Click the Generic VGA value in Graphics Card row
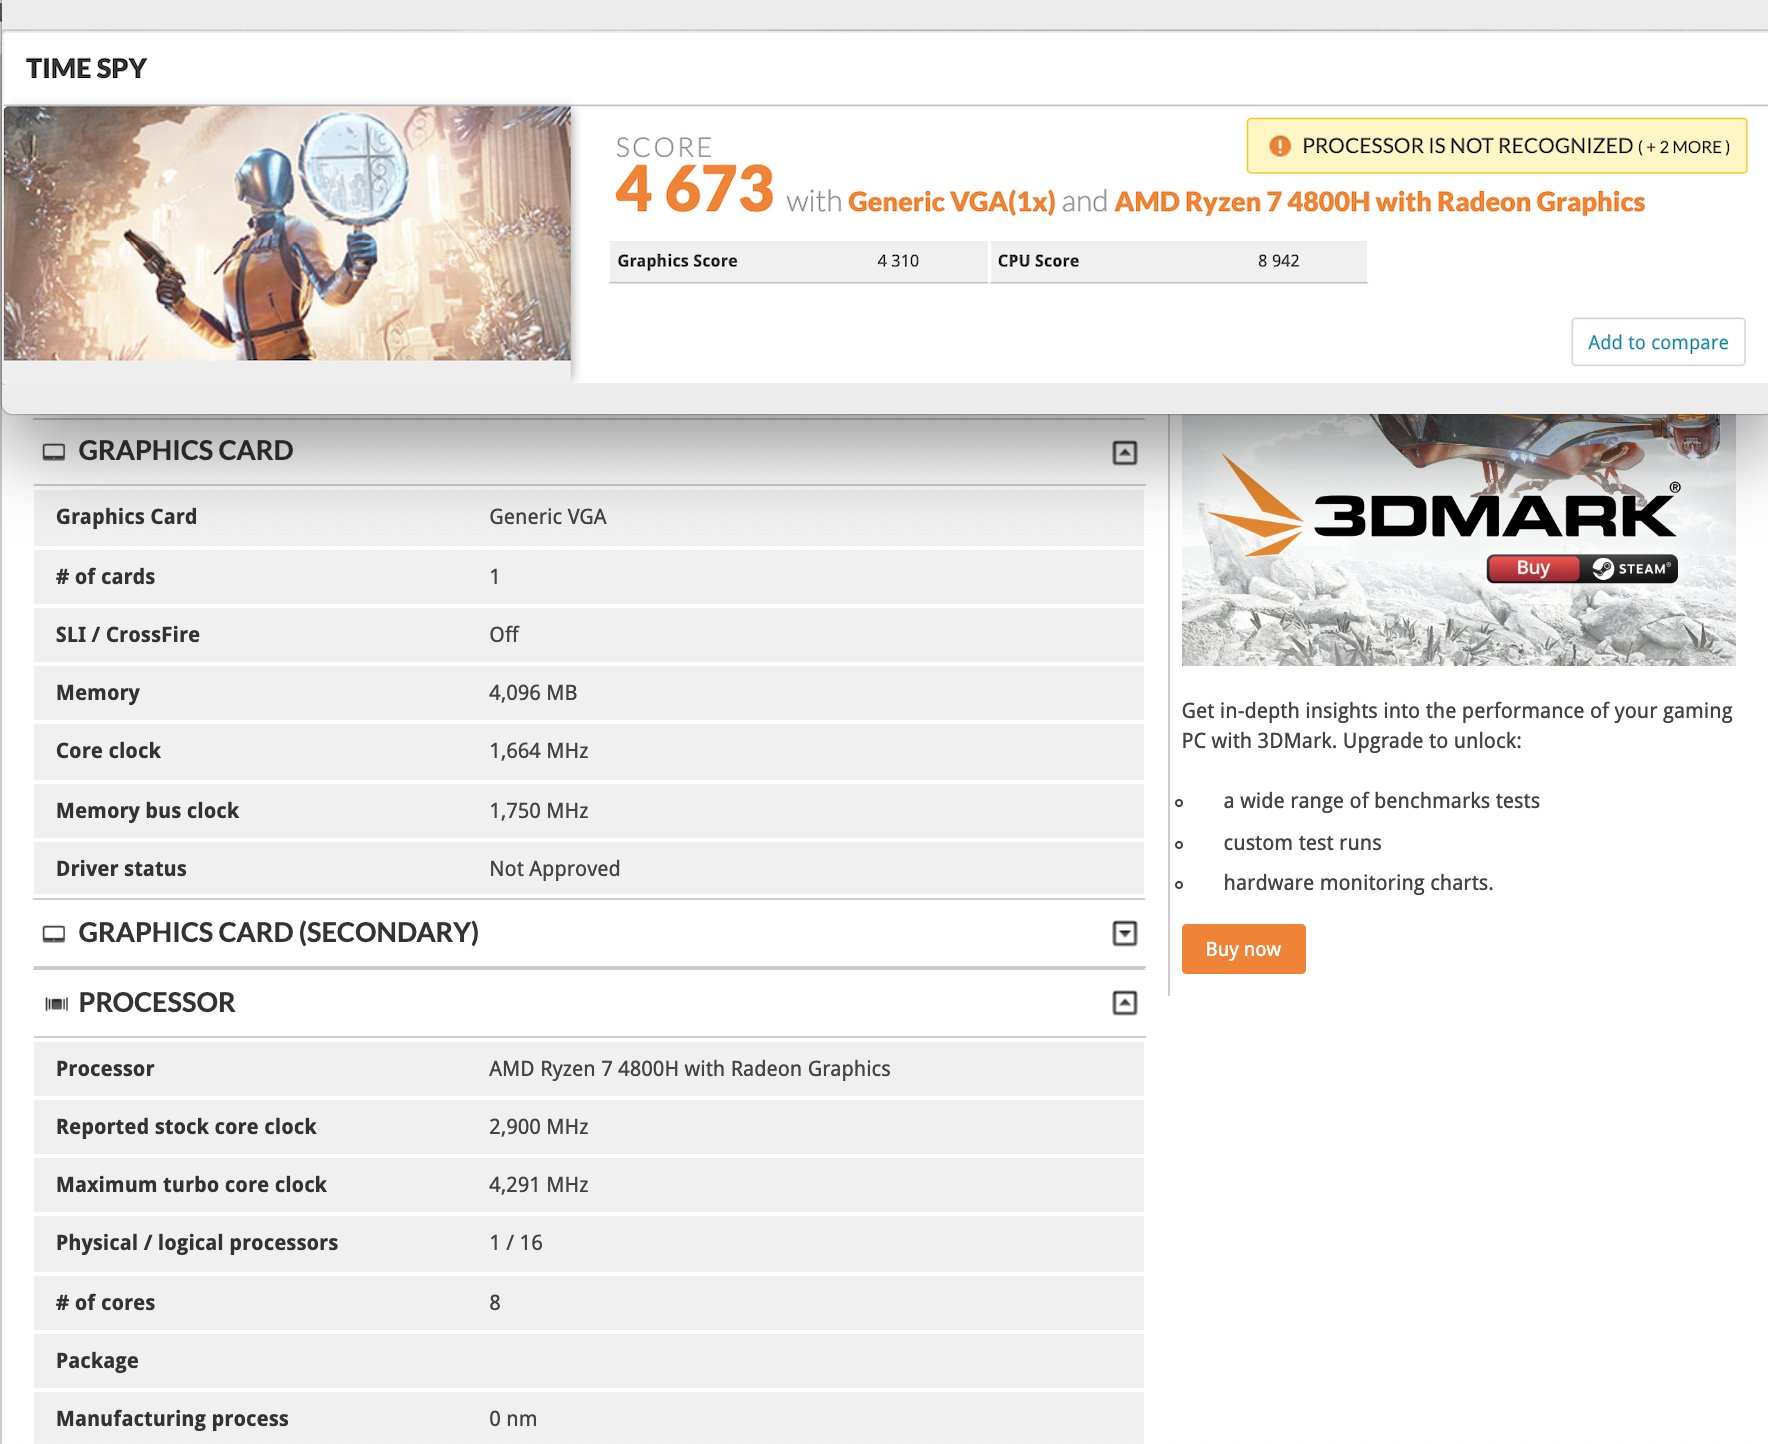This screenshot has height=1444, width=1768. (x=548, y=517)
